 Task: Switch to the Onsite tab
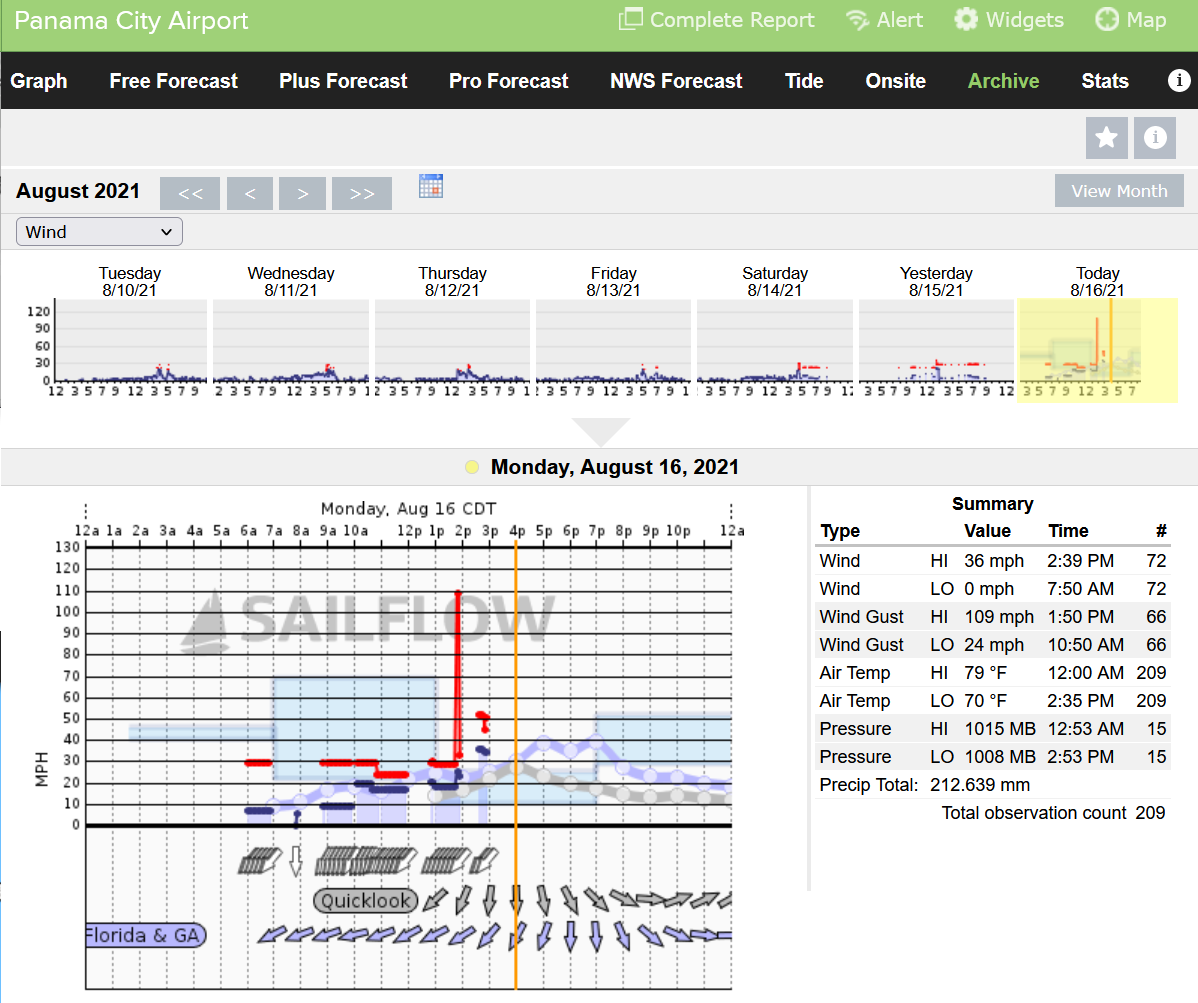tap(895, 81)
